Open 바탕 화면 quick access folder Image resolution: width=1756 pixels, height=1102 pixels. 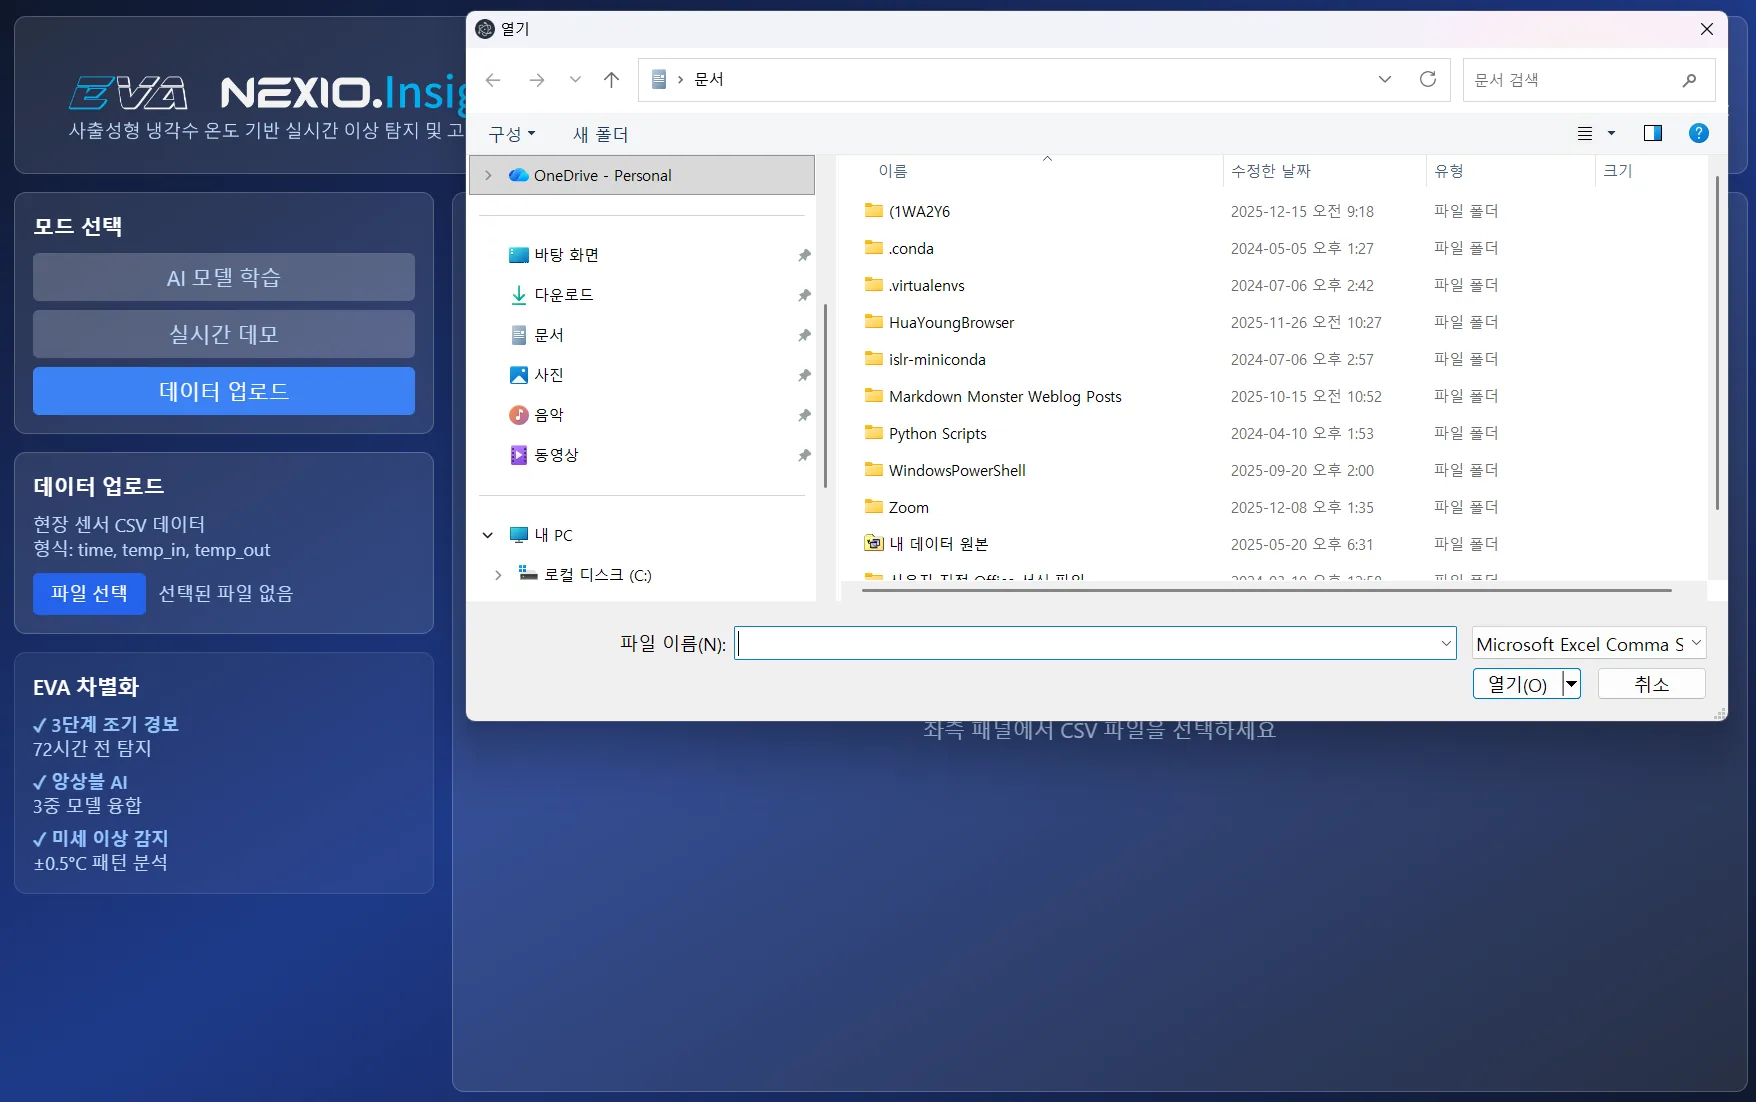tap(566, 255)
